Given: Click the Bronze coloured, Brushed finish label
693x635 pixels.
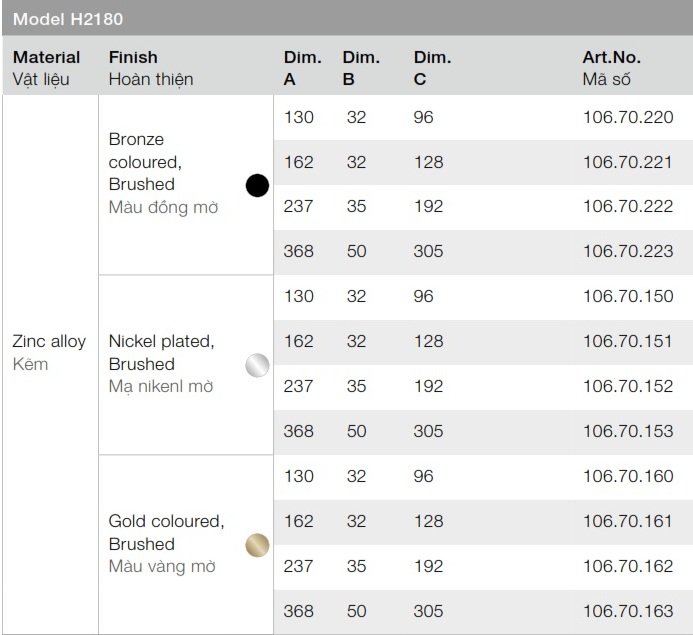Looking at the screenshot, I should pos(163,173).
